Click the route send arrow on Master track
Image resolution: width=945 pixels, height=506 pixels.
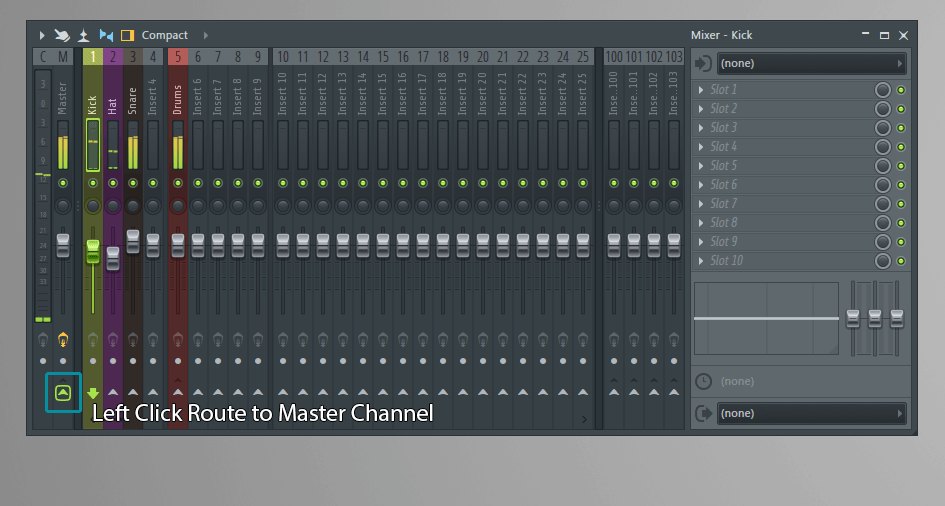click(x=63, y=393)
